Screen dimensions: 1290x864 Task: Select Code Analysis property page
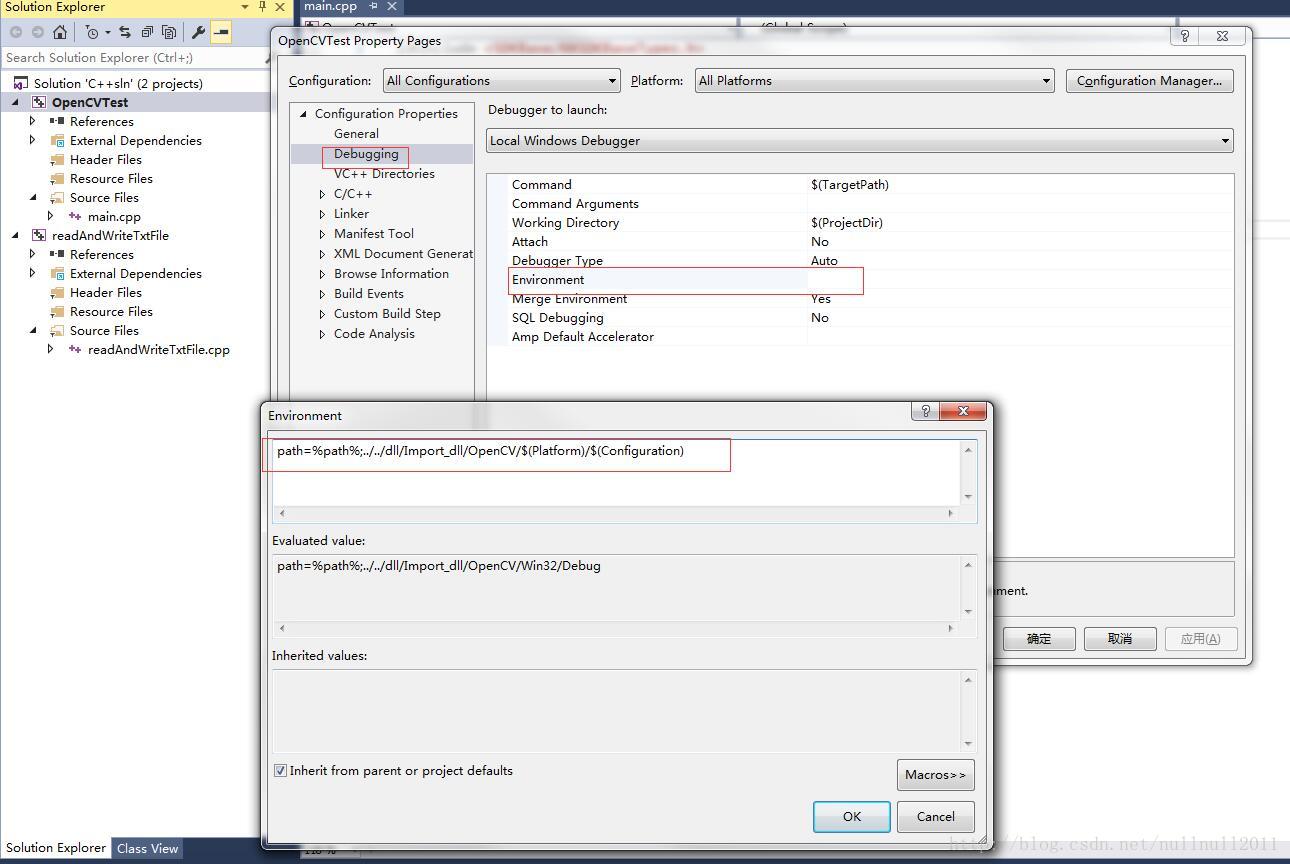point(374,334)
